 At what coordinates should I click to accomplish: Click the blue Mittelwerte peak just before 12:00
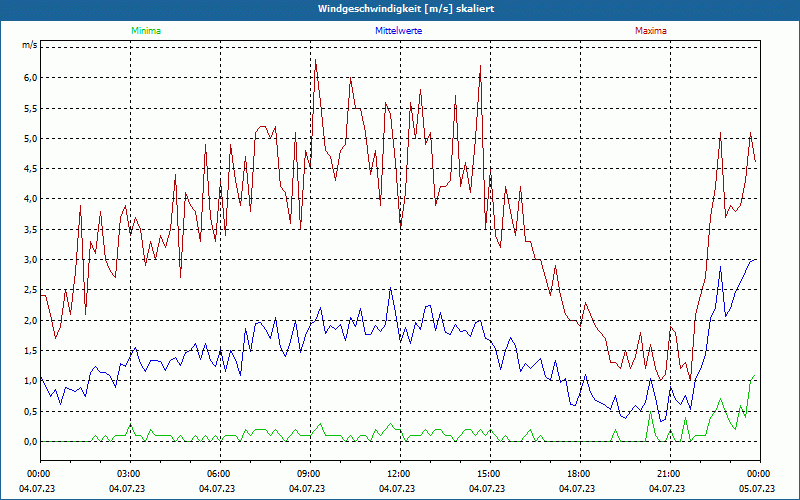(391, 289)
